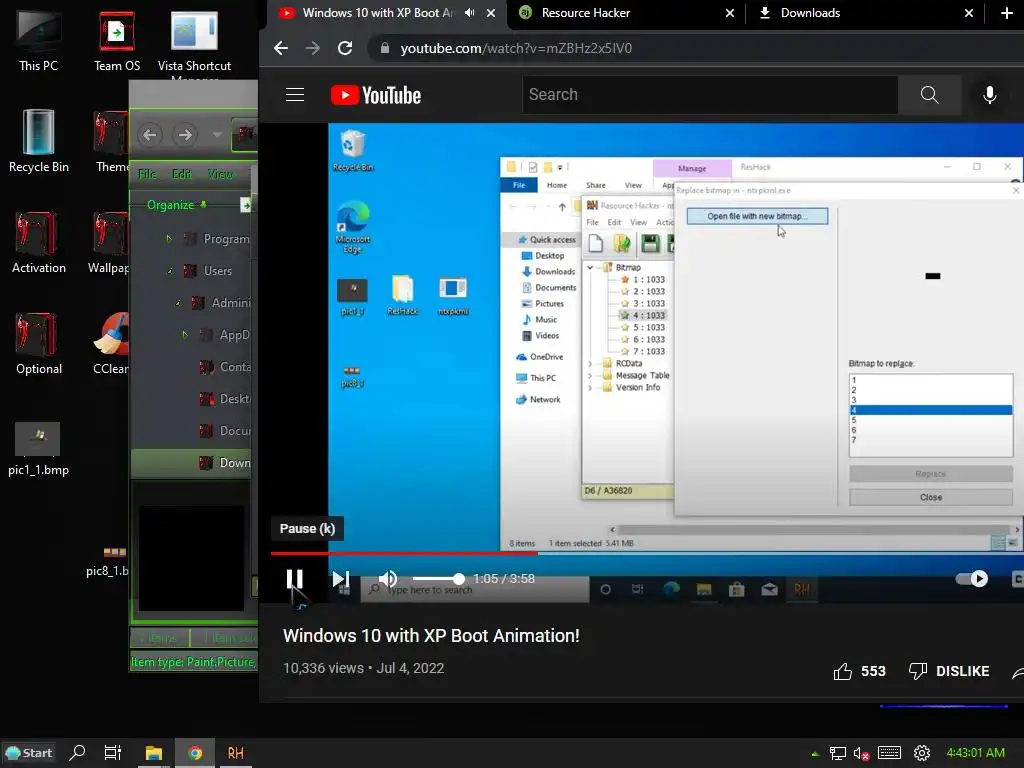Collapse the Admin tree node
Image resolution: width=1024 pixels, height=768 pixels.
[x=178, y=303]
